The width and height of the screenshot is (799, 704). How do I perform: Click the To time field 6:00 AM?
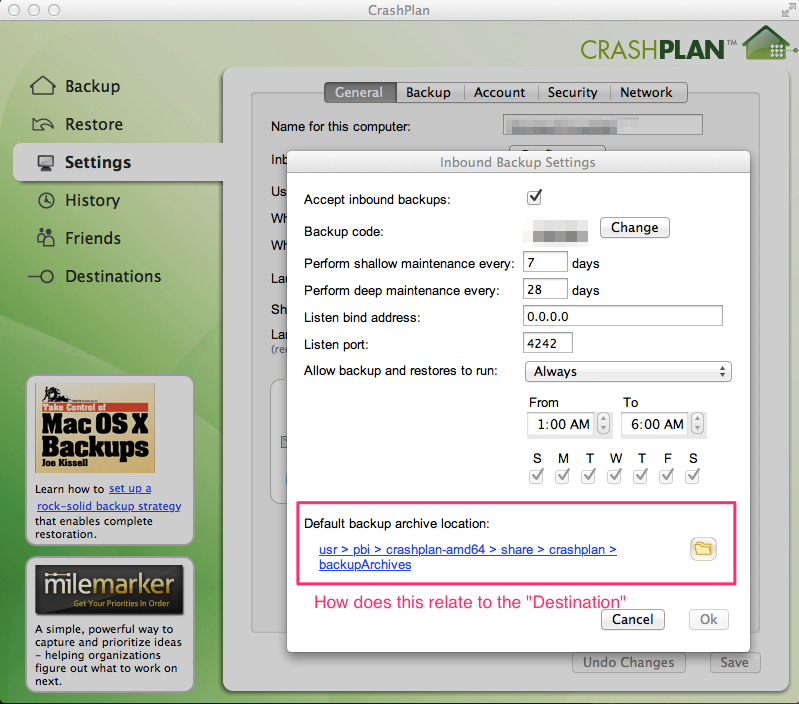655,423
